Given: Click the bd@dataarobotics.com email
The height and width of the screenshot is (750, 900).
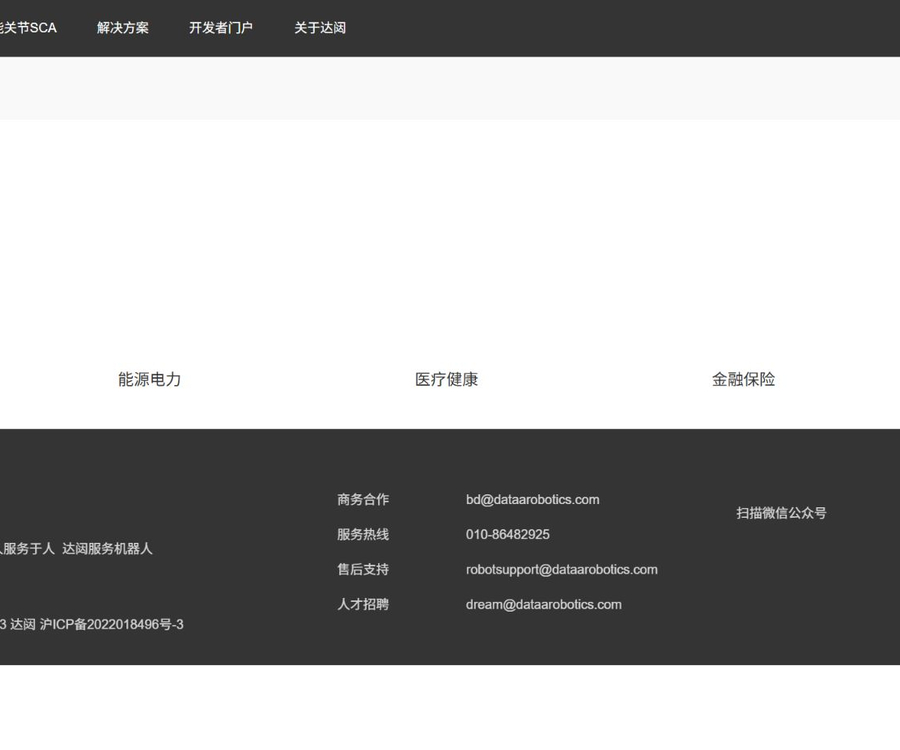Looking at the screenshot, I should [533, 500].
